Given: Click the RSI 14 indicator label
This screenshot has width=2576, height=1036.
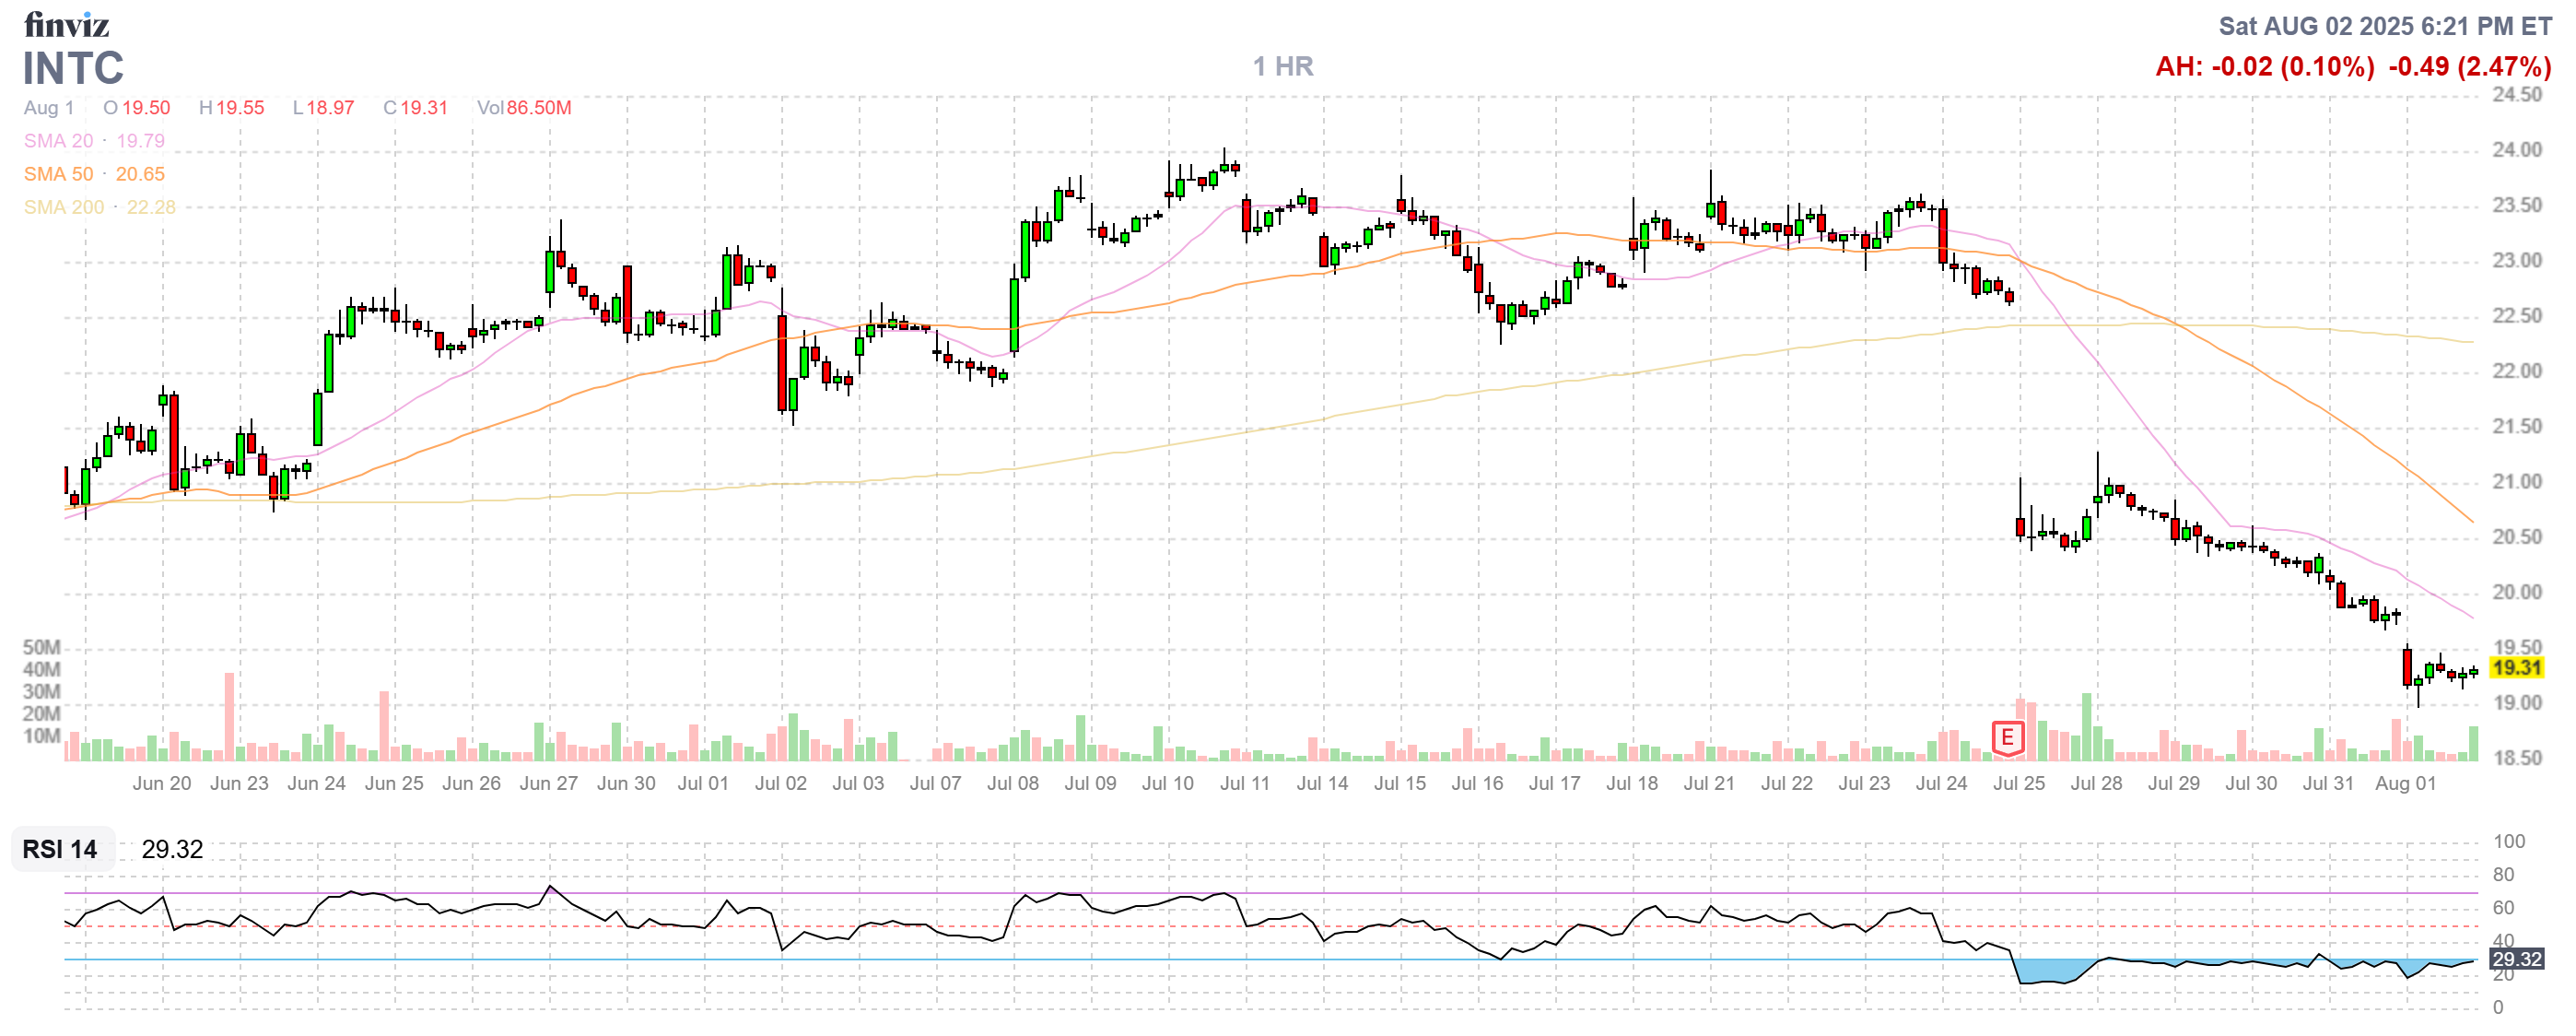Looking at the screenshot, I should click(x=60, y=849).
